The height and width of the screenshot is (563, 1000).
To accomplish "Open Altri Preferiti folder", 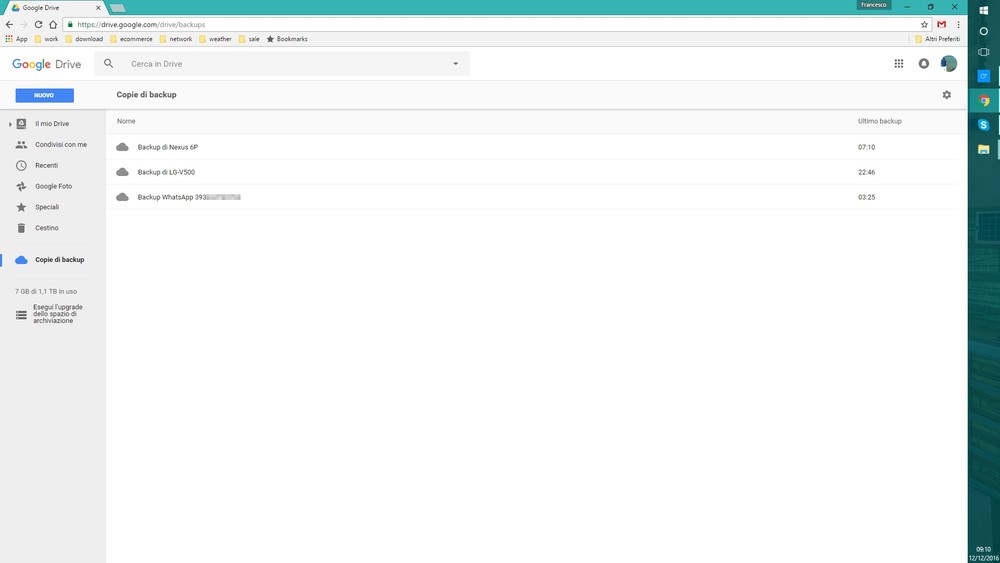I will point(937,39).
